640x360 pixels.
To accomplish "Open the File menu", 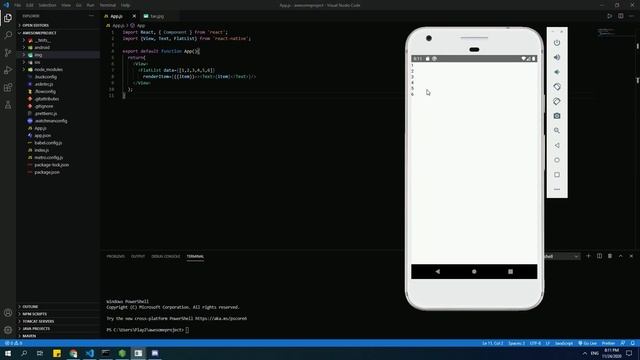I will pyautogui.click(x=18, y=5).
